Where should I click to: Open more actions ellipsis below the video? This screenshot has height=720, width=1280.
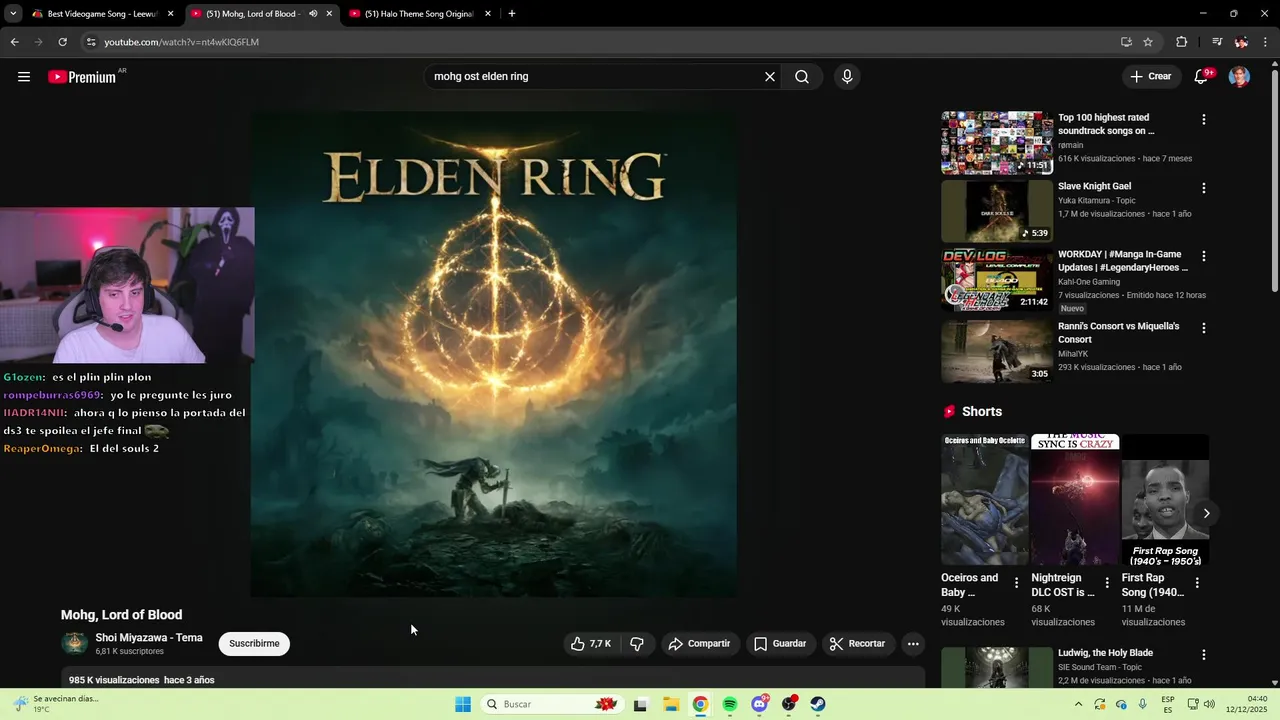(913, 644)
